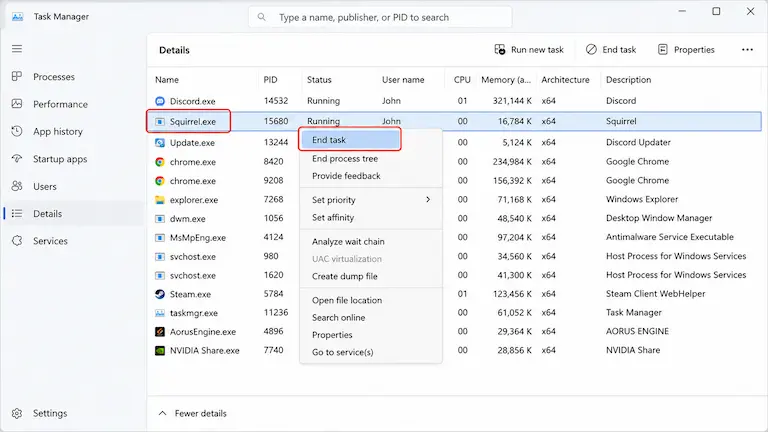Sort by the Name column header

click(x=167, y=80)
